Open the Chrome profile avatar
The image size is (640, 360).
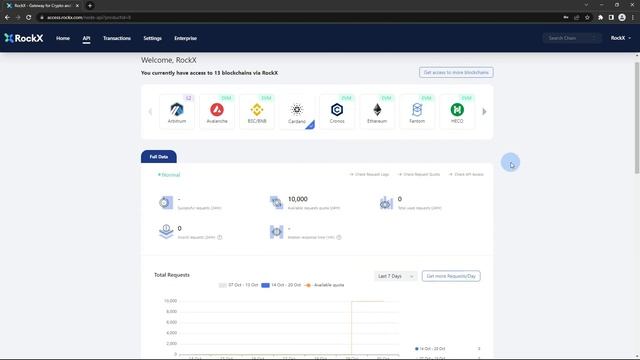[622, 18]
